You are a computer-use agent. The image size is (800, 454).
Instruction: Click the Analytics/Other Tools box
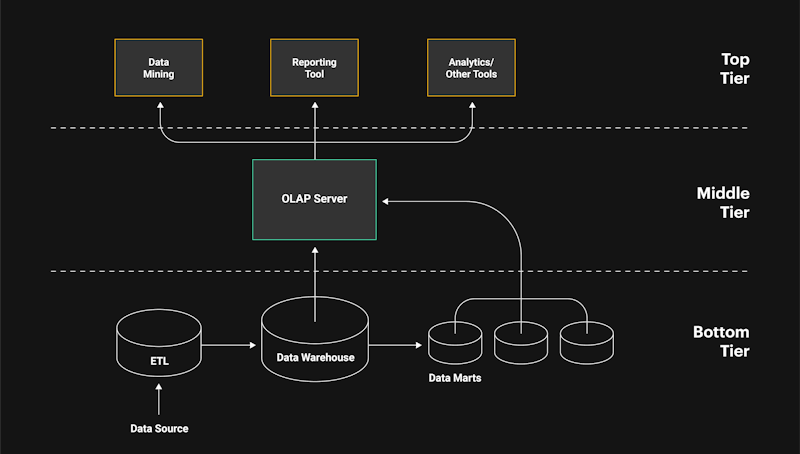[x=471, y=67]
